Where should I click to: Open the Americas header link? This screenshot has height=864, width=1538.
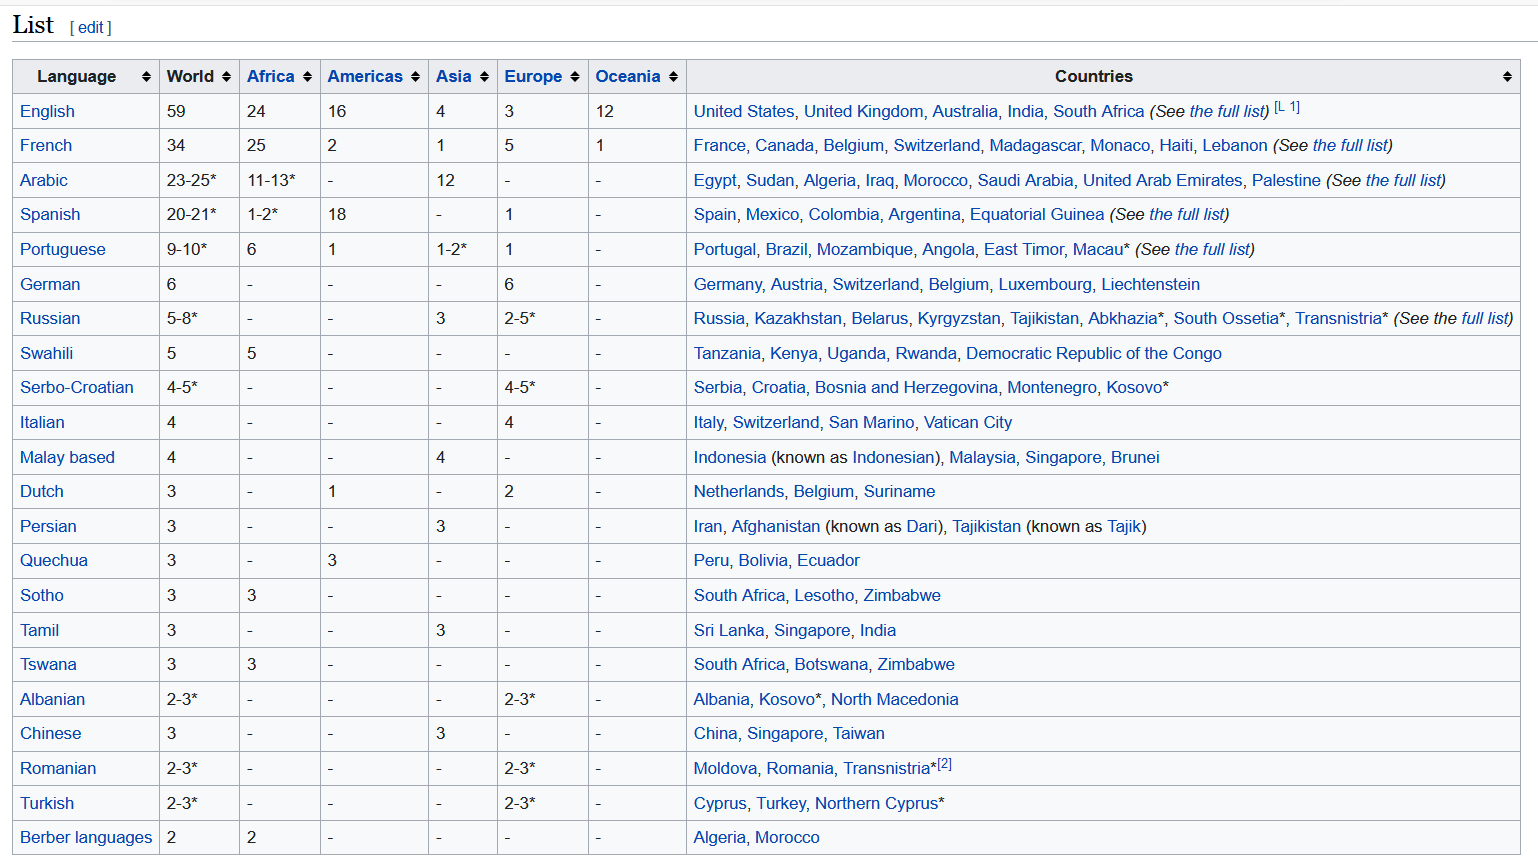coord(365,77)
